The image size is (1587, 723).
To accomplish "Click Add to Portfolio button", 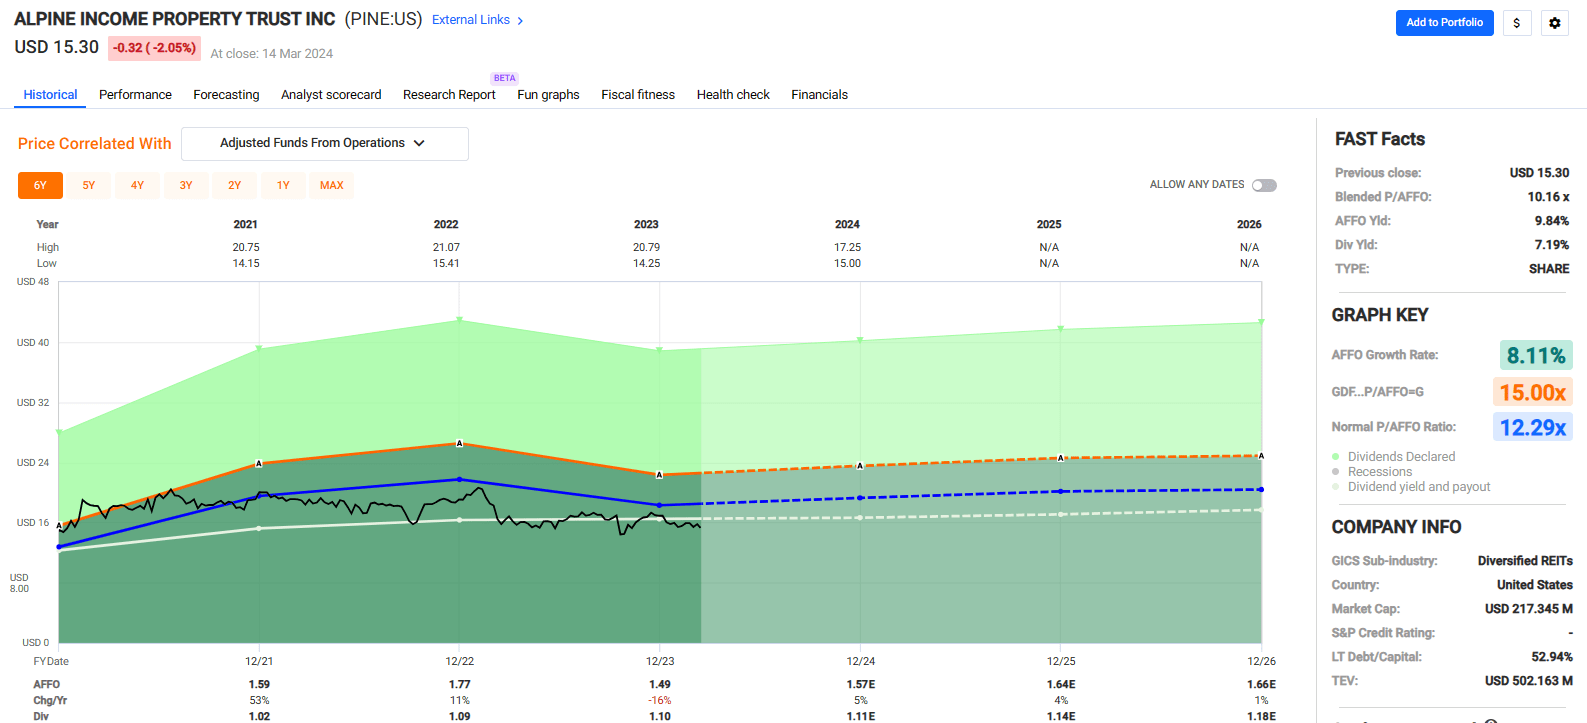I will 1444,23.
